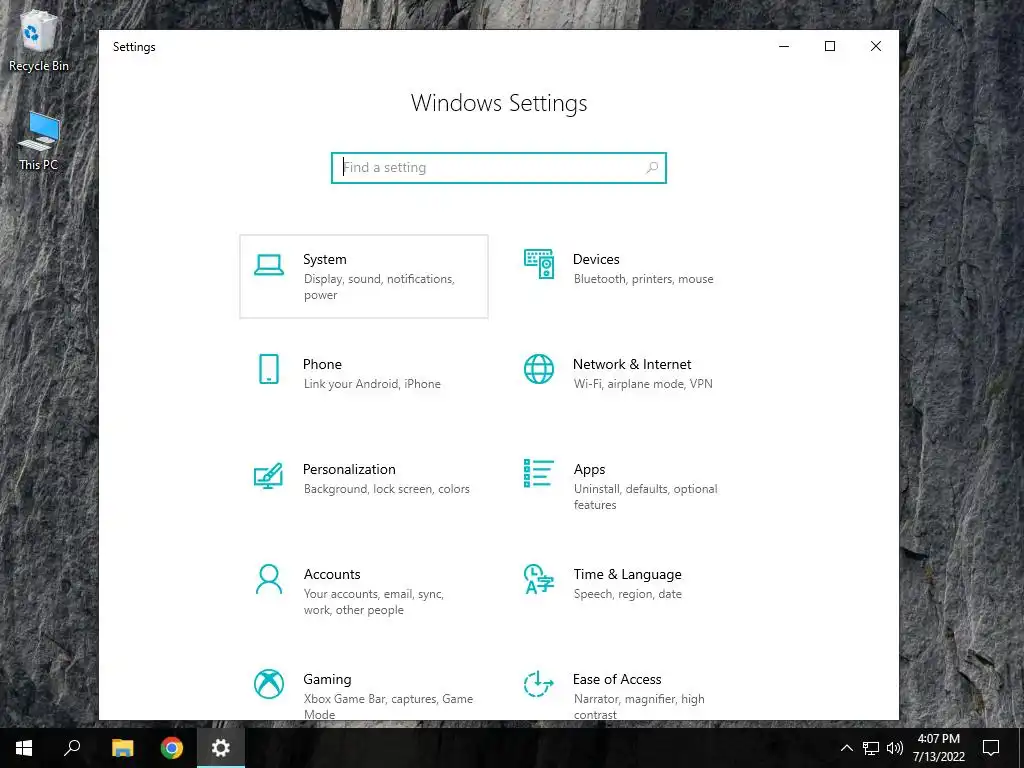
Task: Click 'Bluetooth, printers, mouse' description
Action: 643,279
